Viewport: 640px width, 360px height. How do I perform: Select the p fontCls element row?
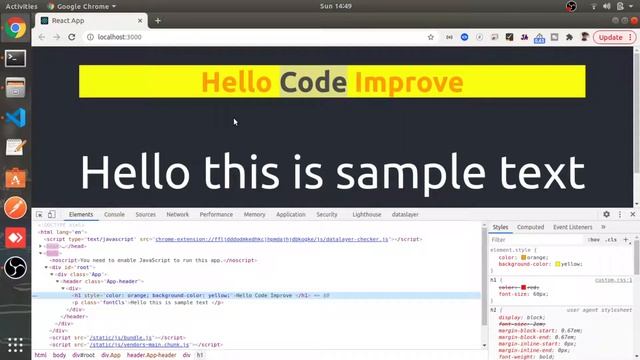click(x=256, y=302)
